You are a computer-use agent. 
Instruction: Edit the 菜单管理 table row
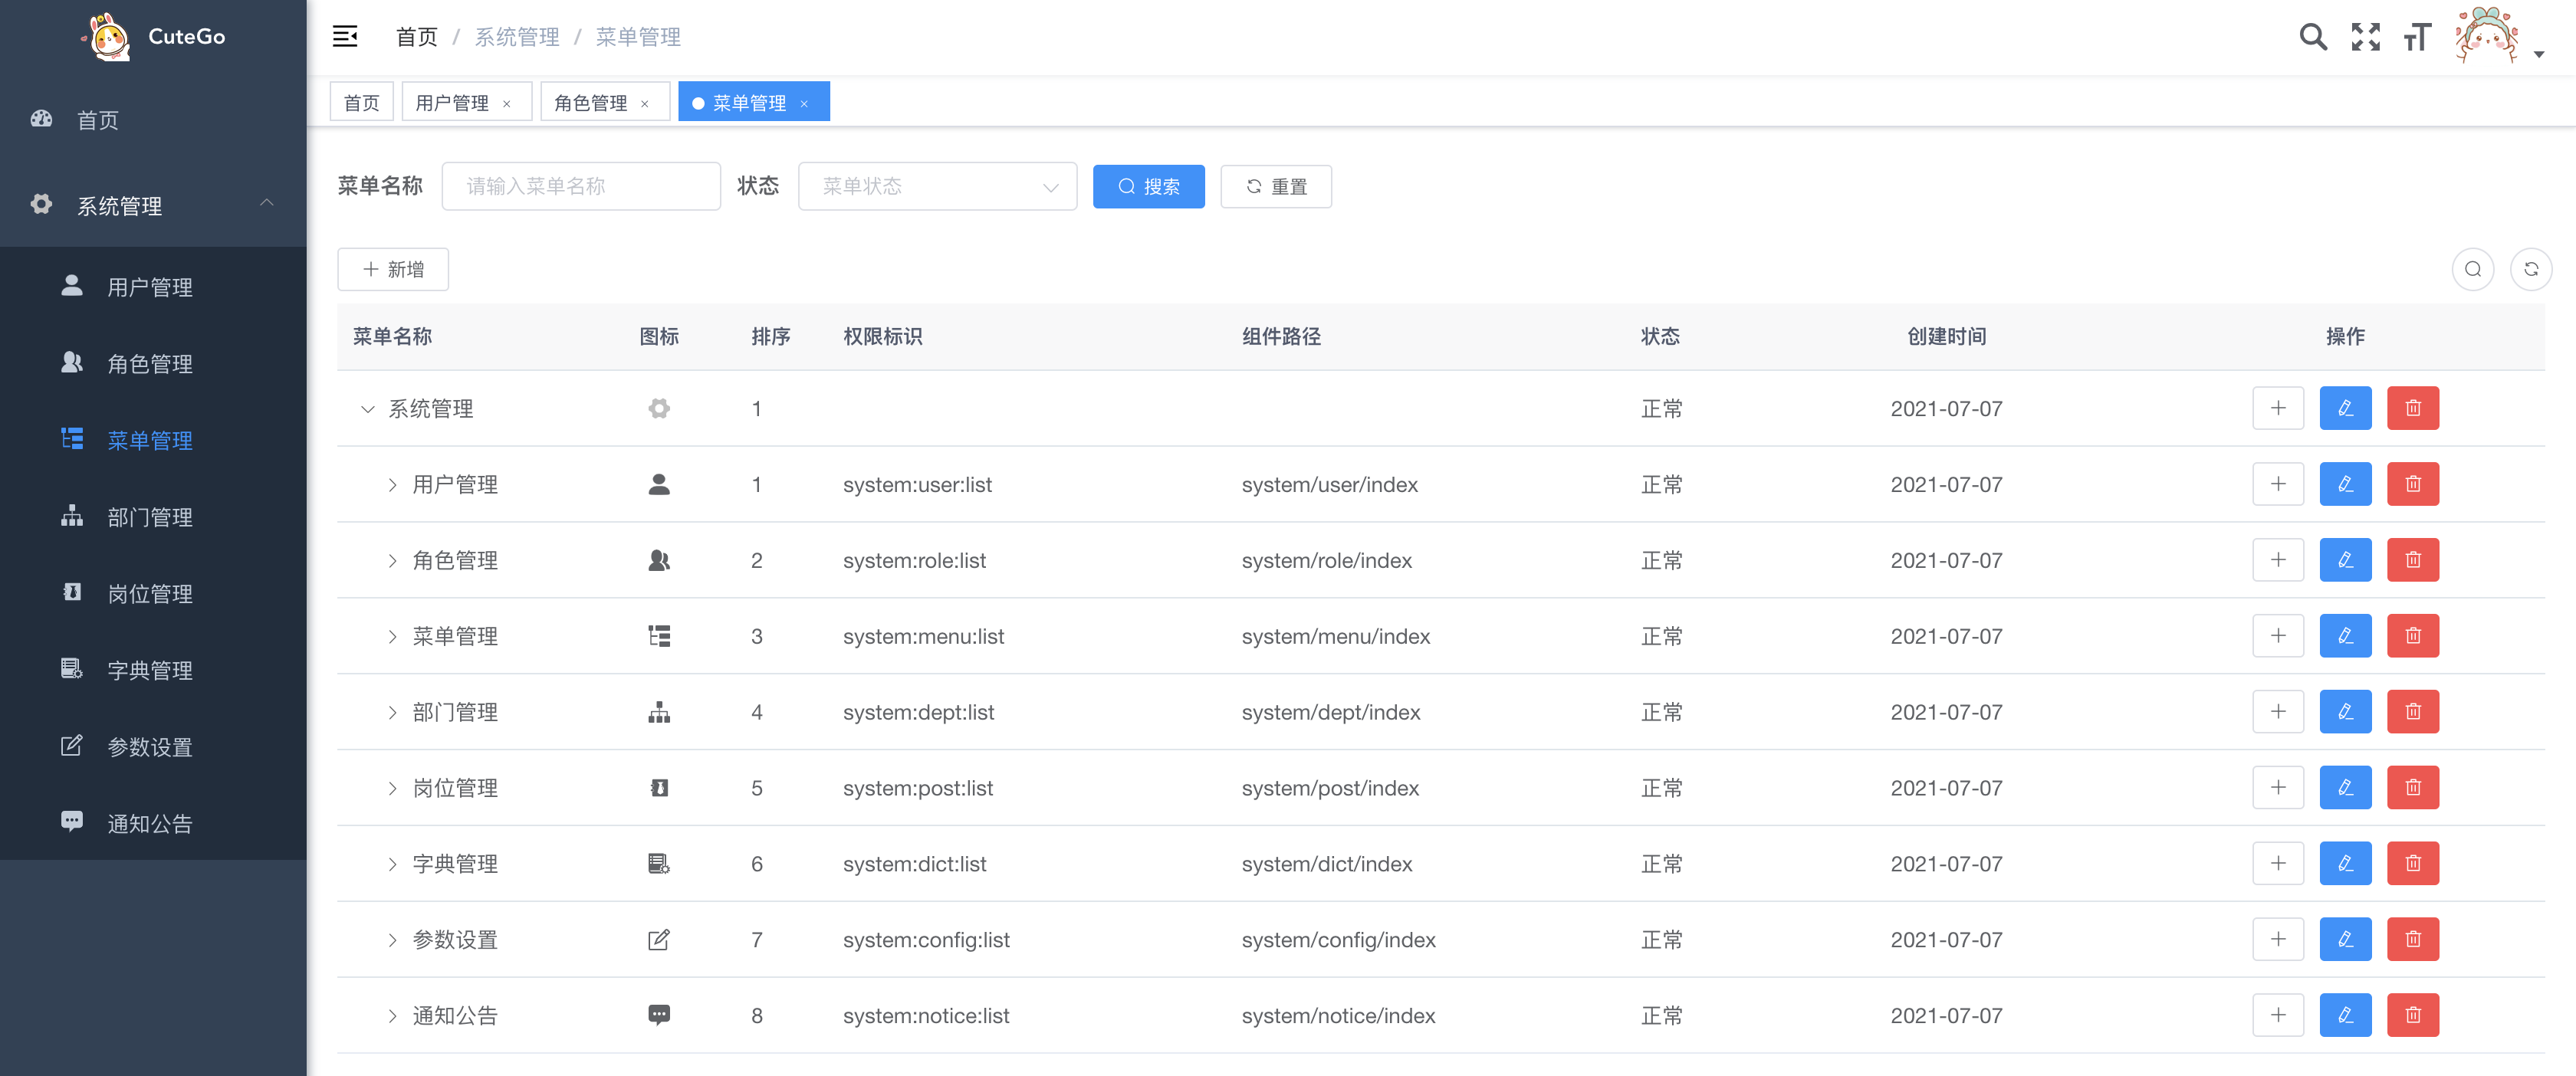(x=2345, y=636)
